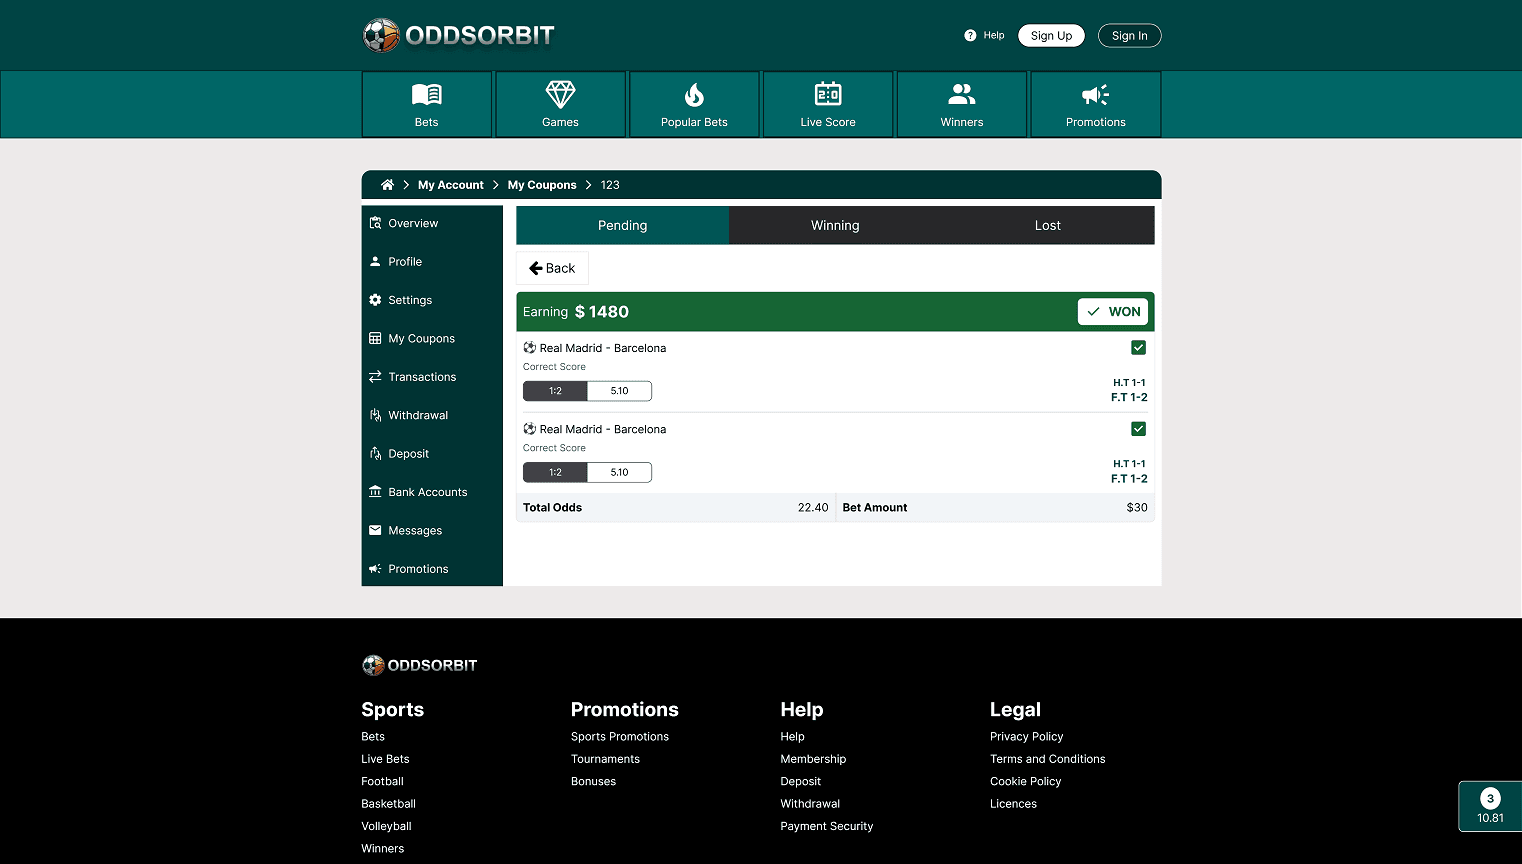Open the footer Licences link
This screenshot has width=1522, height=864.
[x=1013, y=804]
